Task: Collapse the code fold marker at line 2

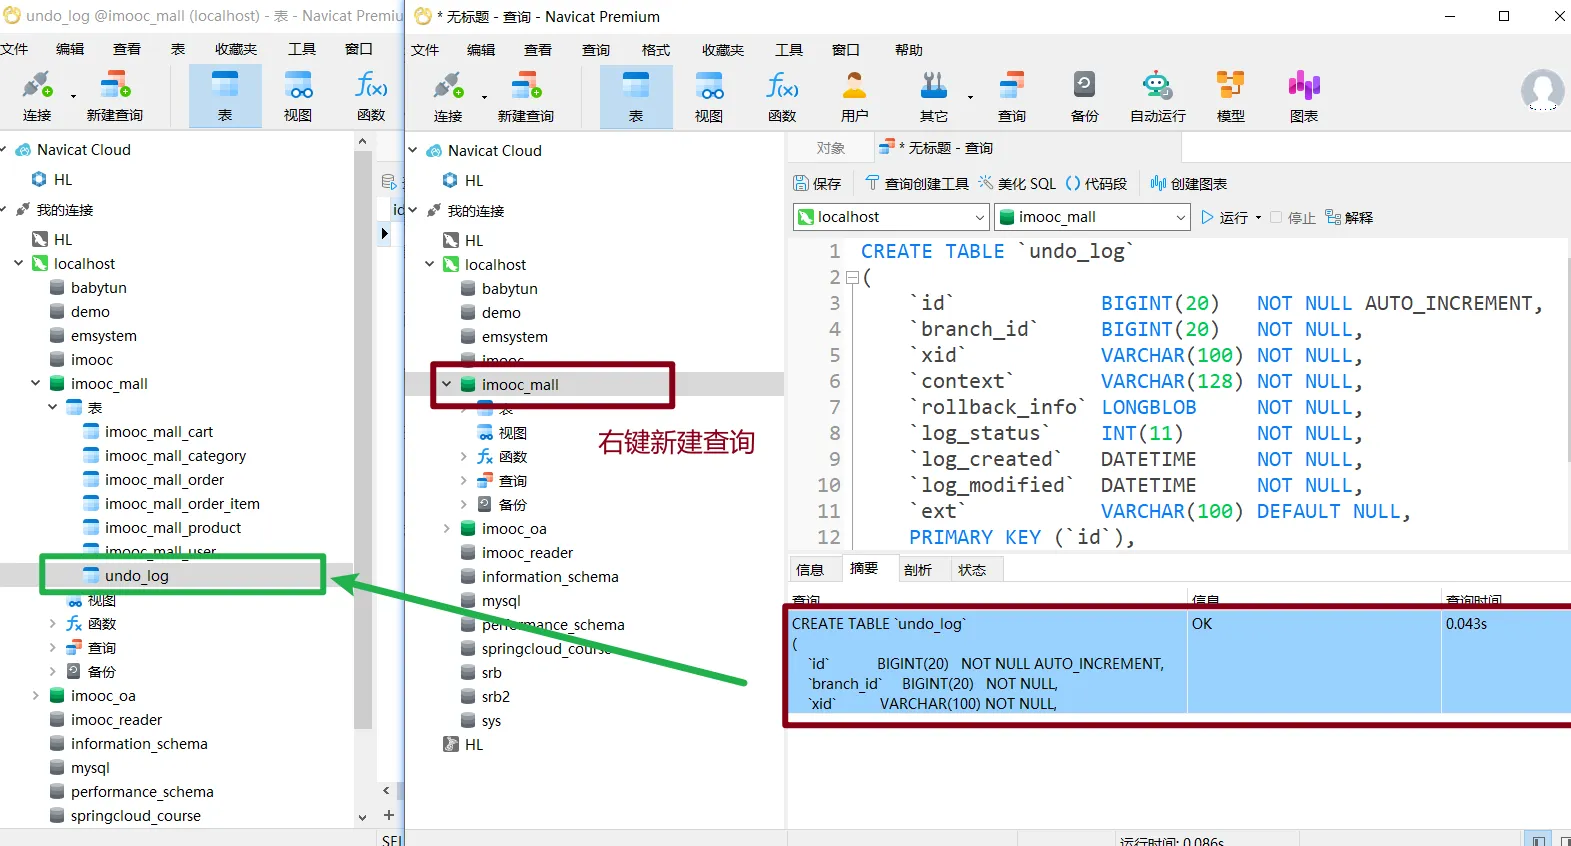Action: click(852, 277)
